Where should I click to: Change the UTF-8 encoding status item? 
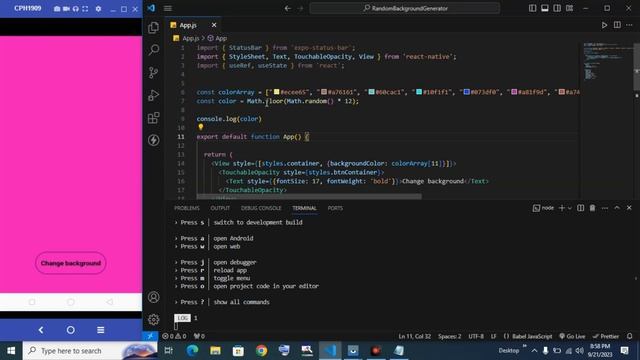point(476,336)
